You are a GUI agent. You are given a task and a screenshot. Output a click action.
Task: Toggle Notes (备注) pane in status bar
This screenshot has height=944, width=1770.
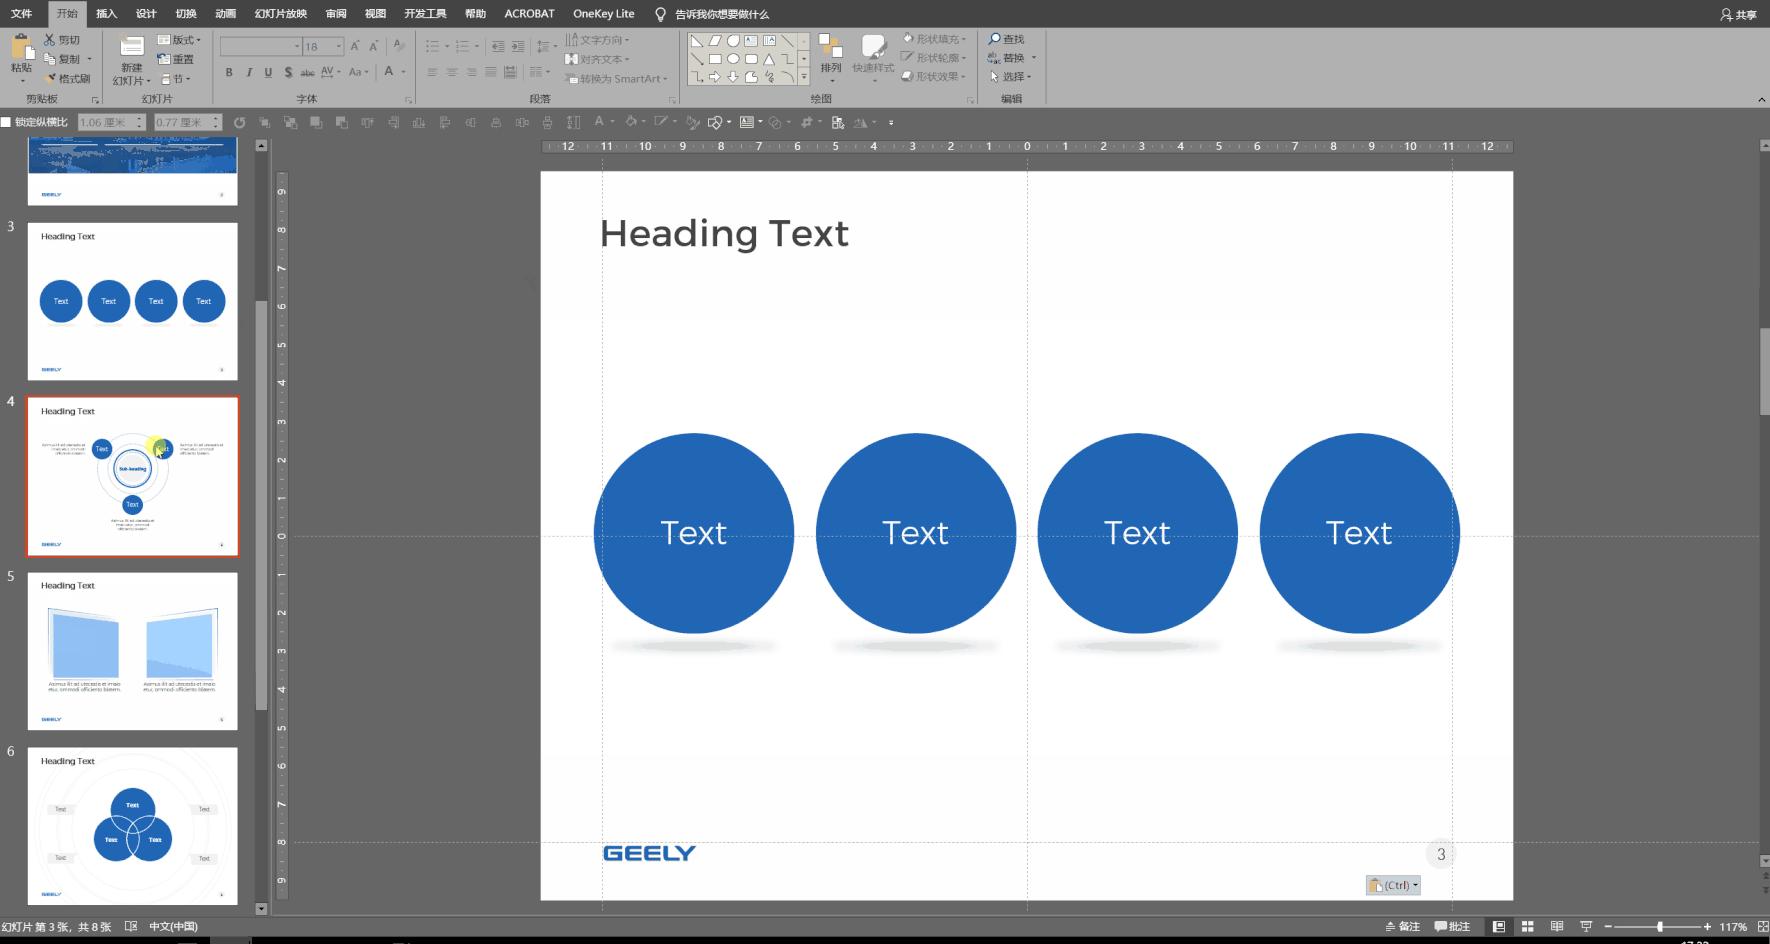point(1403,927)
